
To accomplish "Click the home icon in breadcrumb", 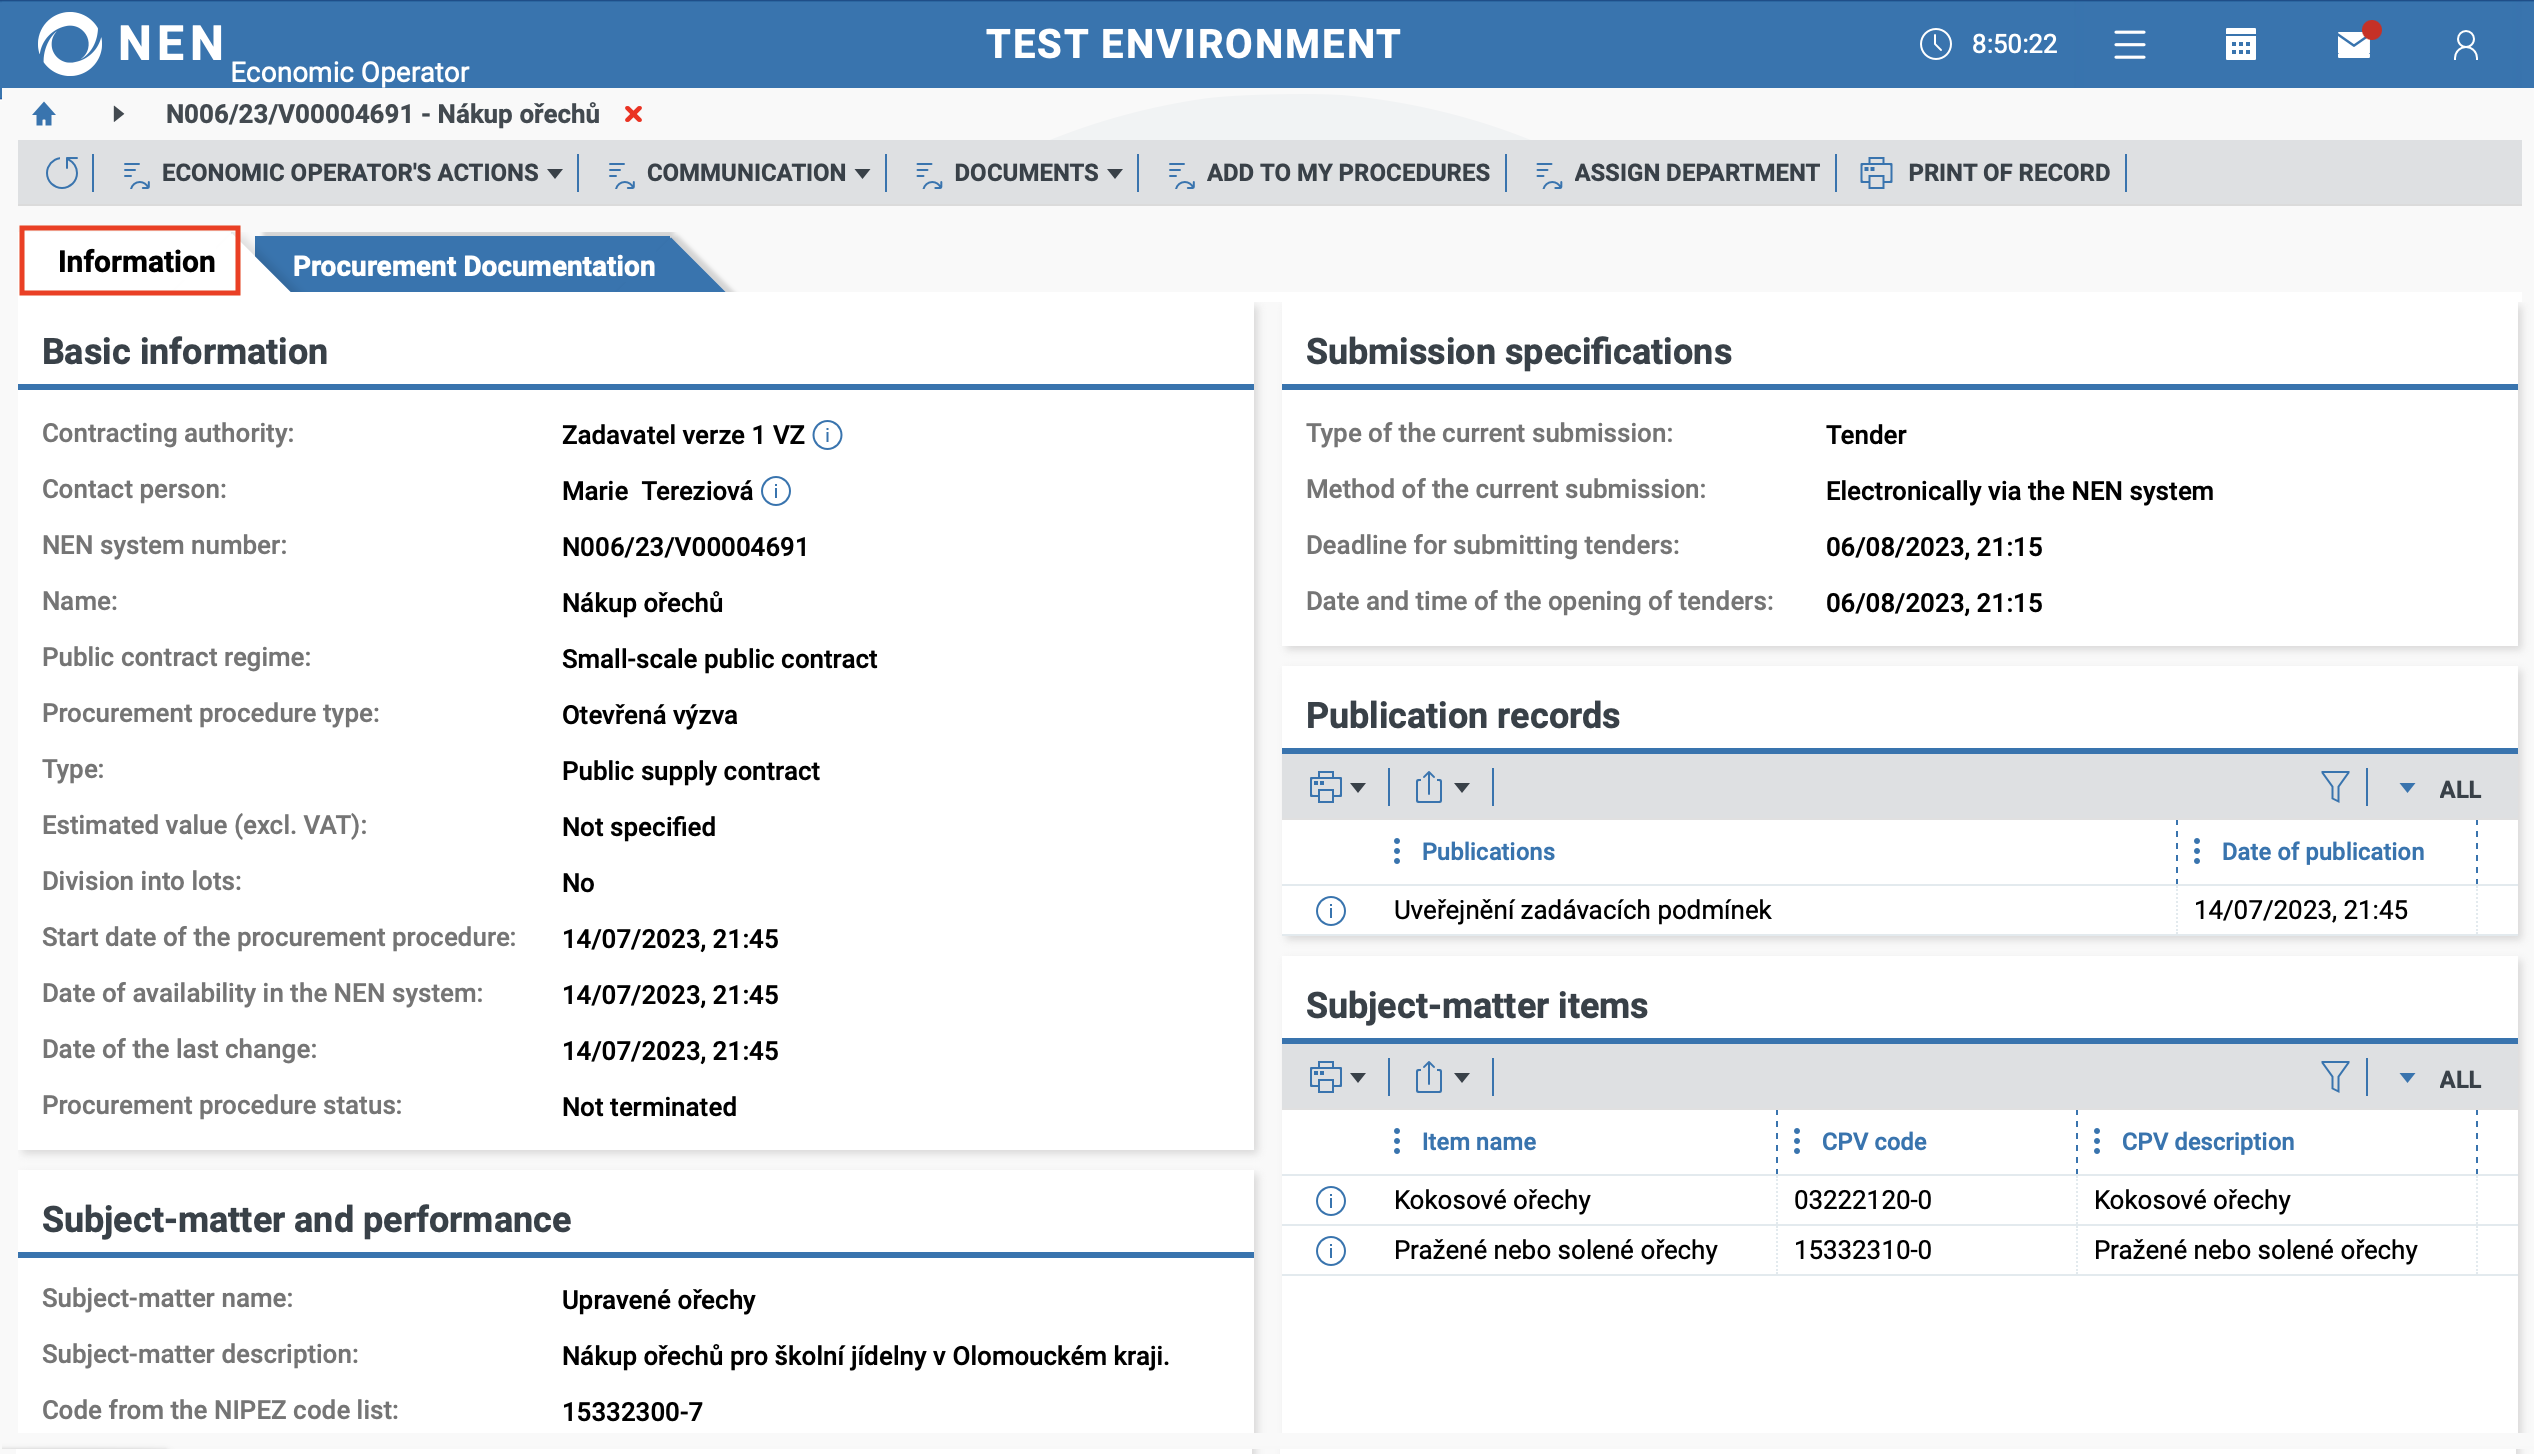I will click(x=44, y=114).
